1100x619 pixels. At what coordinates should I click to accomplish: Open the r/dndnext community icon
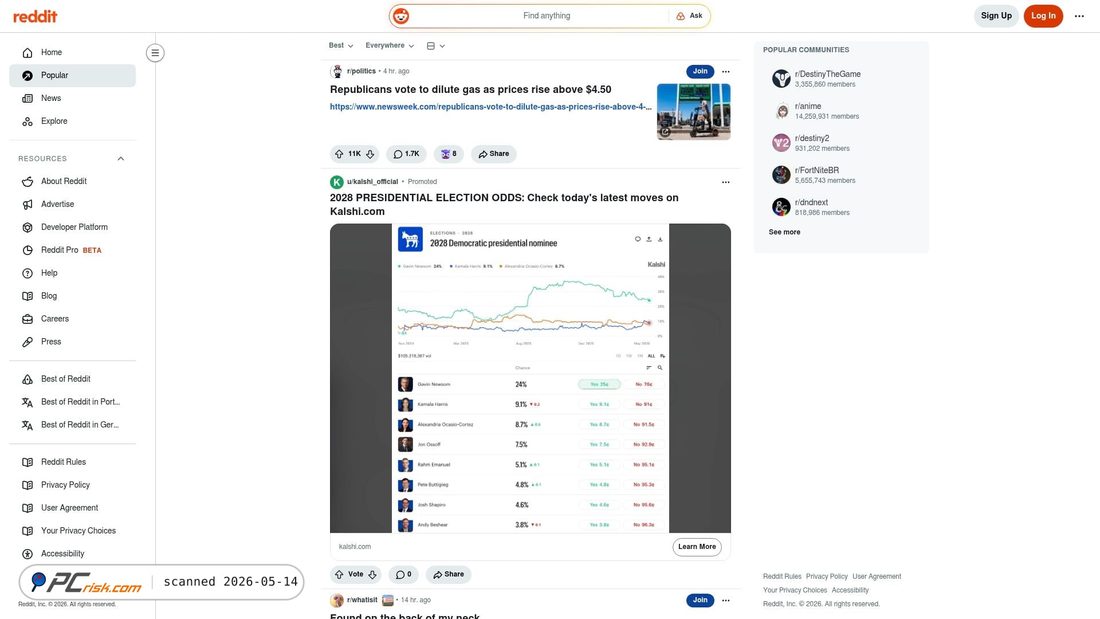click(x=781, y=207)
